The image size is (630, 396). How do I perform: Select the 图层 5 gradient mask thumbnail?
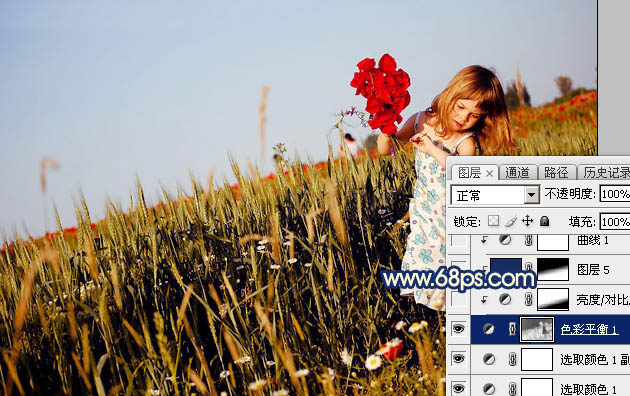click(553, 269)
